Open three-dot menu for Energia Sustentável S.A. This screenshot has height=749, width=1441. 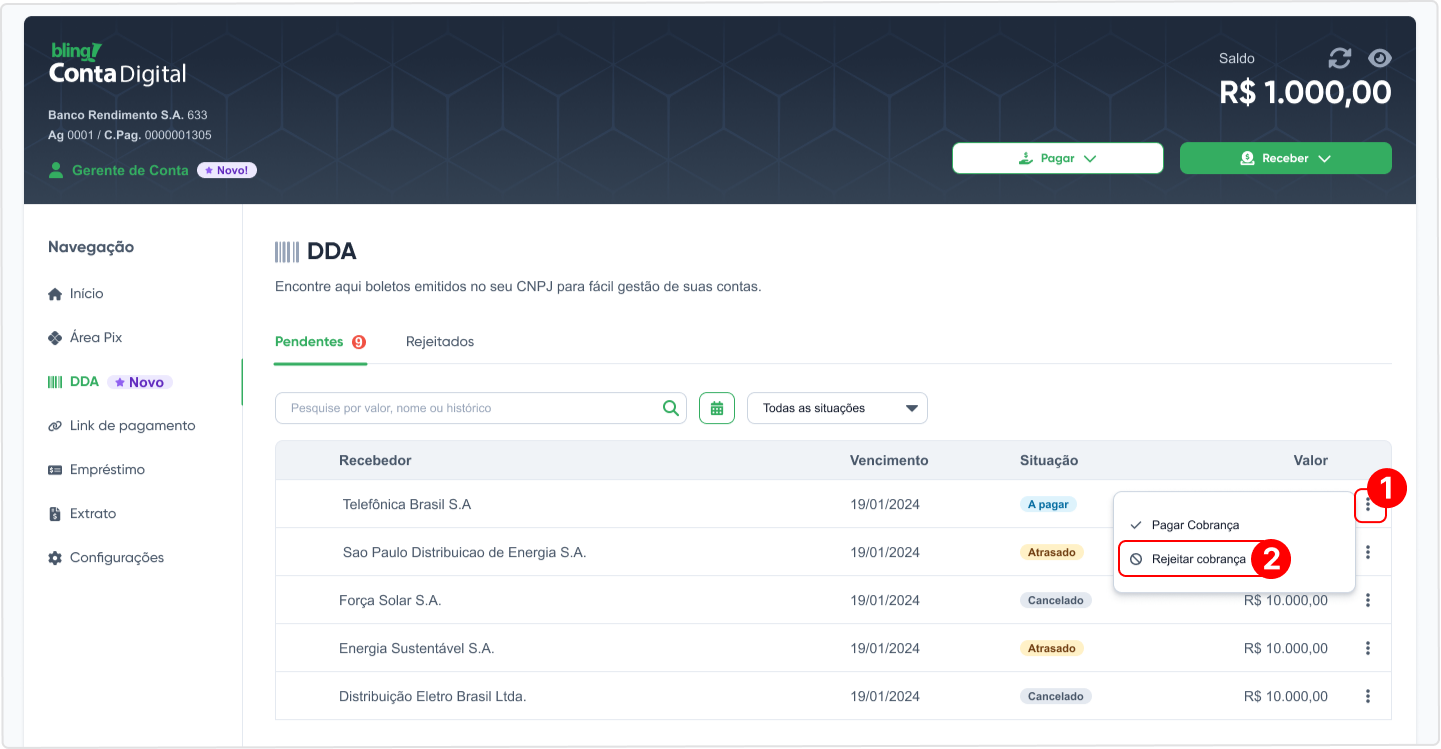click(x=1368, y=648)
